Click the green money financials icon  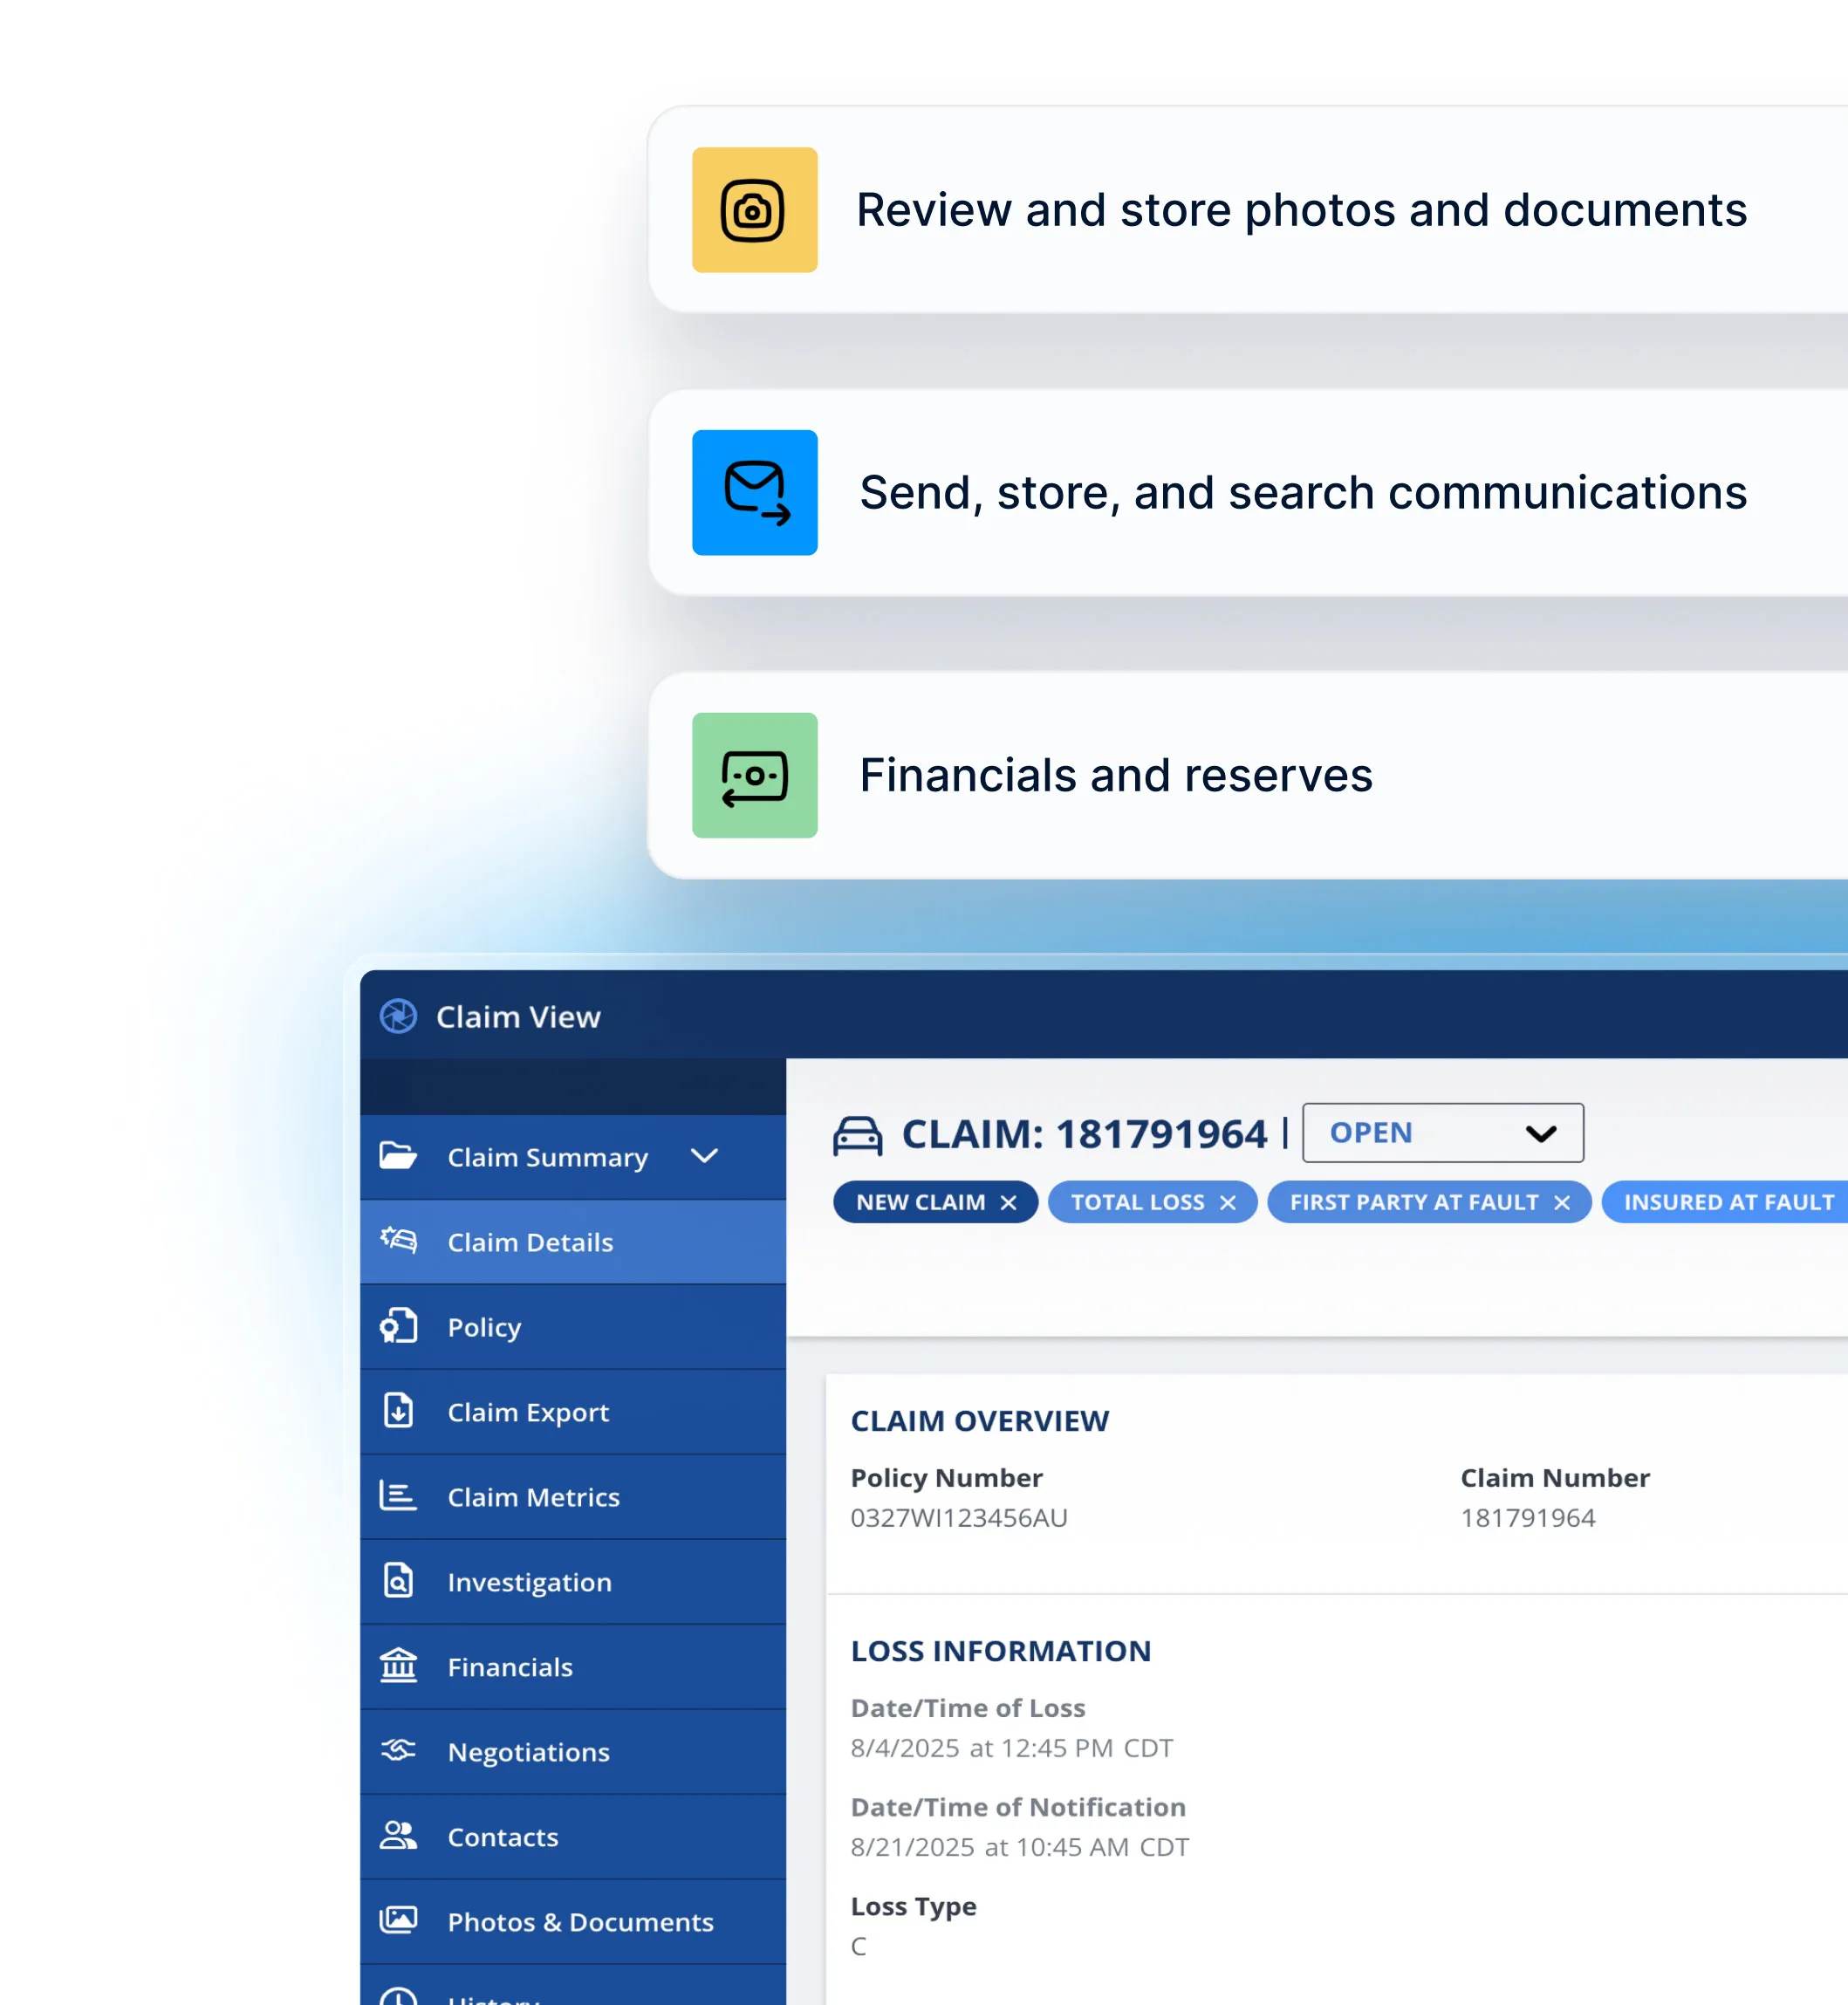(x=754, y=775)
